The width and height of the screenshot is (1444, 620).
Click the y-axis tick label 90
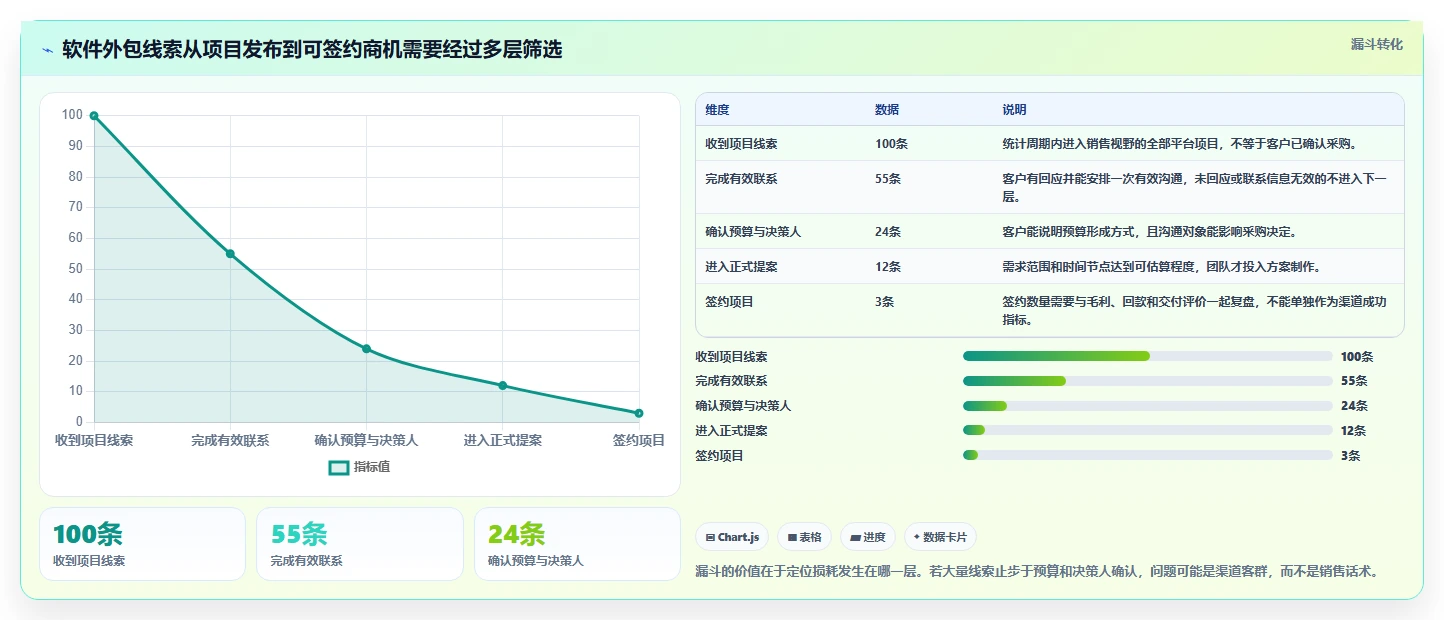[75, 146]
